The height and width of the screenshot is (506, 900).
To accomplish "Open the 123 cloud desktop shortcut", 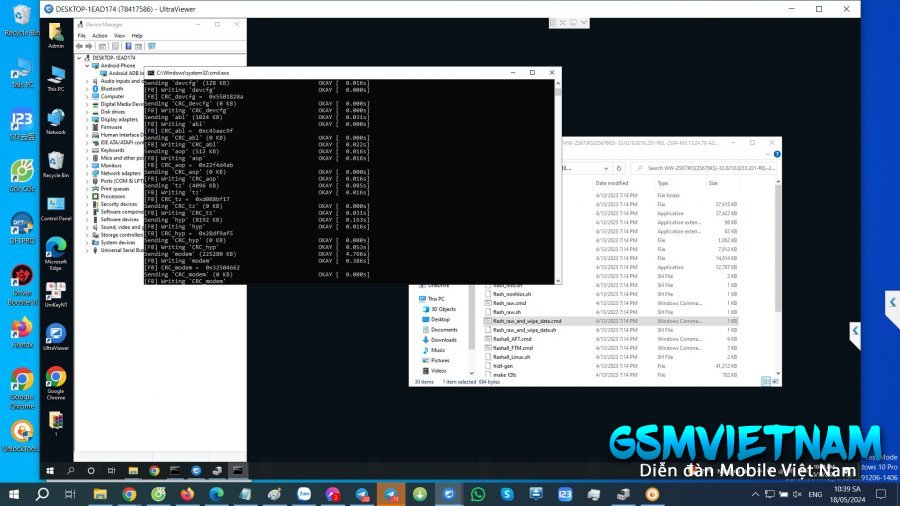I will click(x=22, y=122).
